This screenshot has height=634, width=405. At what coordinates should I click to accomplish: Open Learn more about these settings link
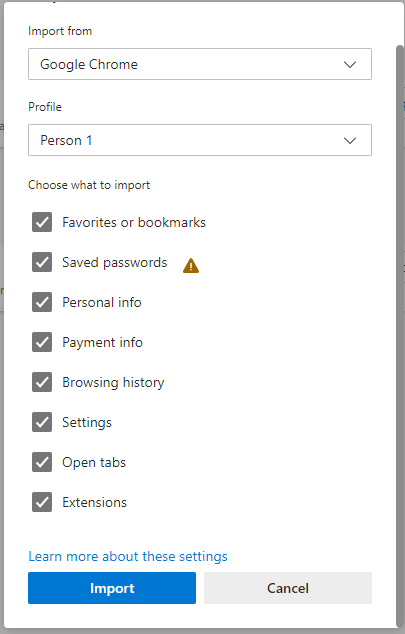click(128, 556)
